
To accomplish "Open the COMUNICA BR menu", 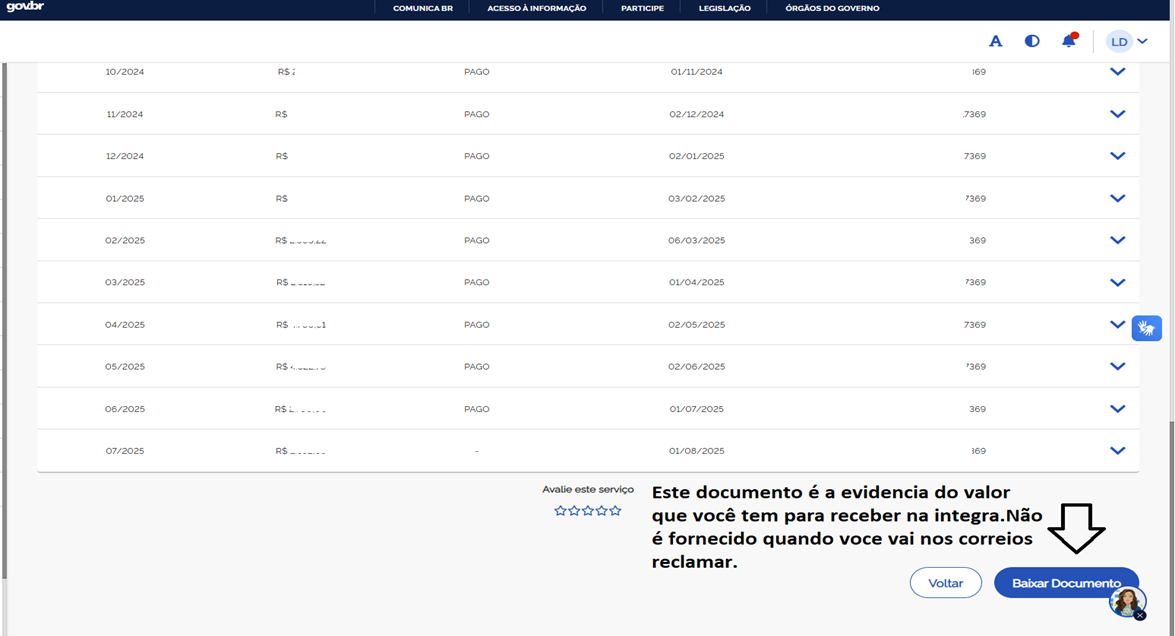I will click(423, 8).
